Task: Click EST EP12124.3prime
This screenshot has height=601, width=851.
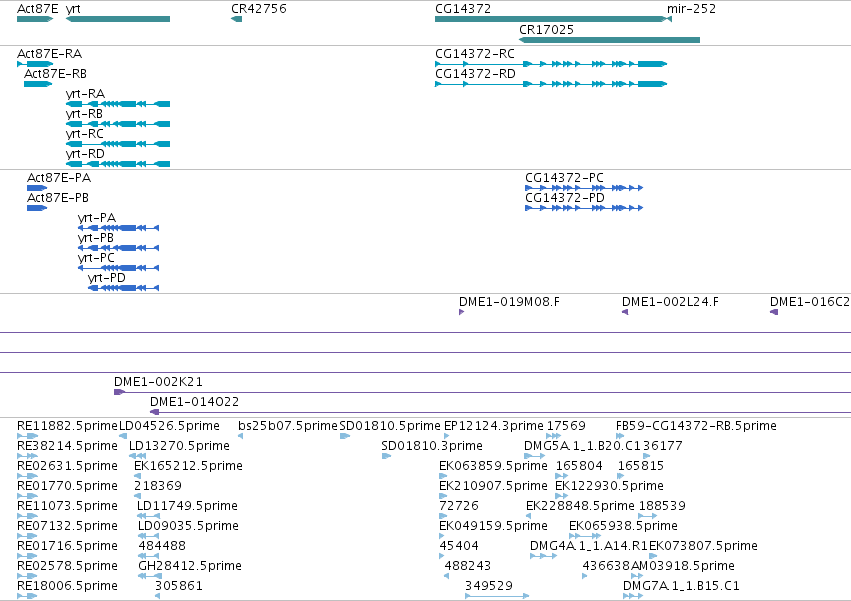Action: 447,436
